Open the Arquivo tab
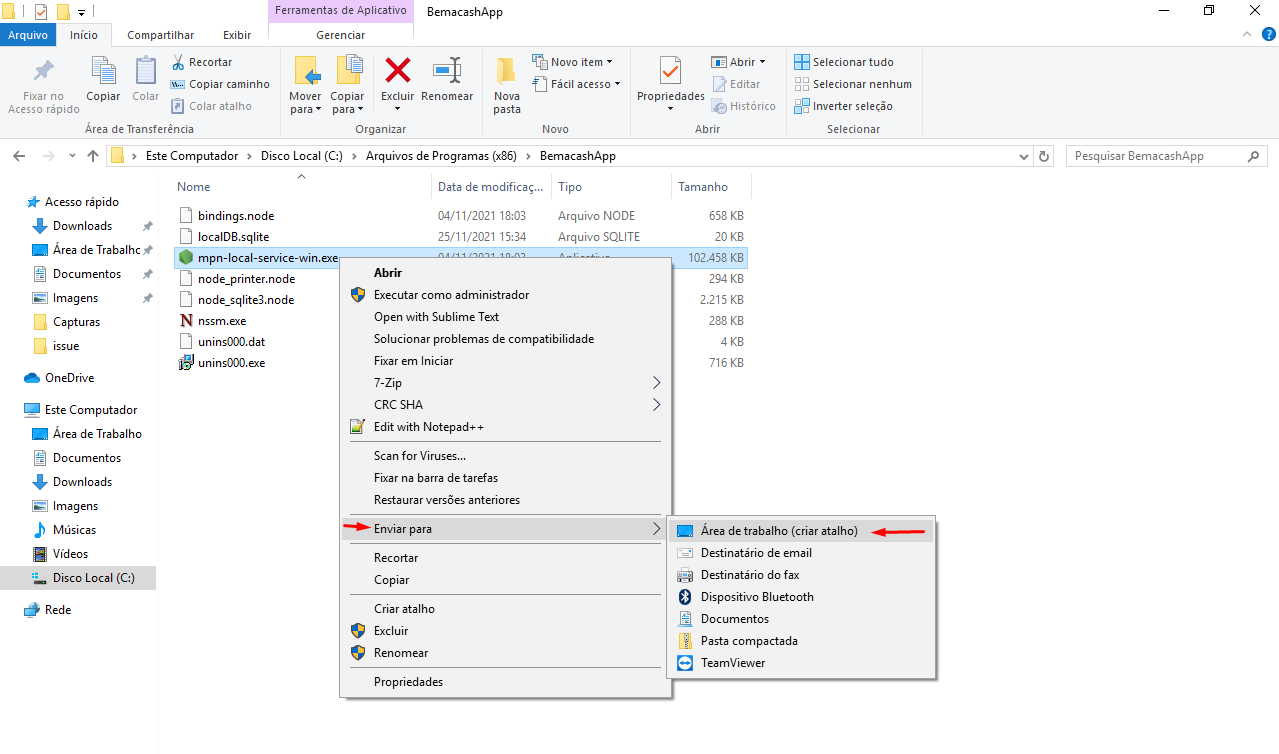Screen dimensions: 1279x754 (29, 35)
